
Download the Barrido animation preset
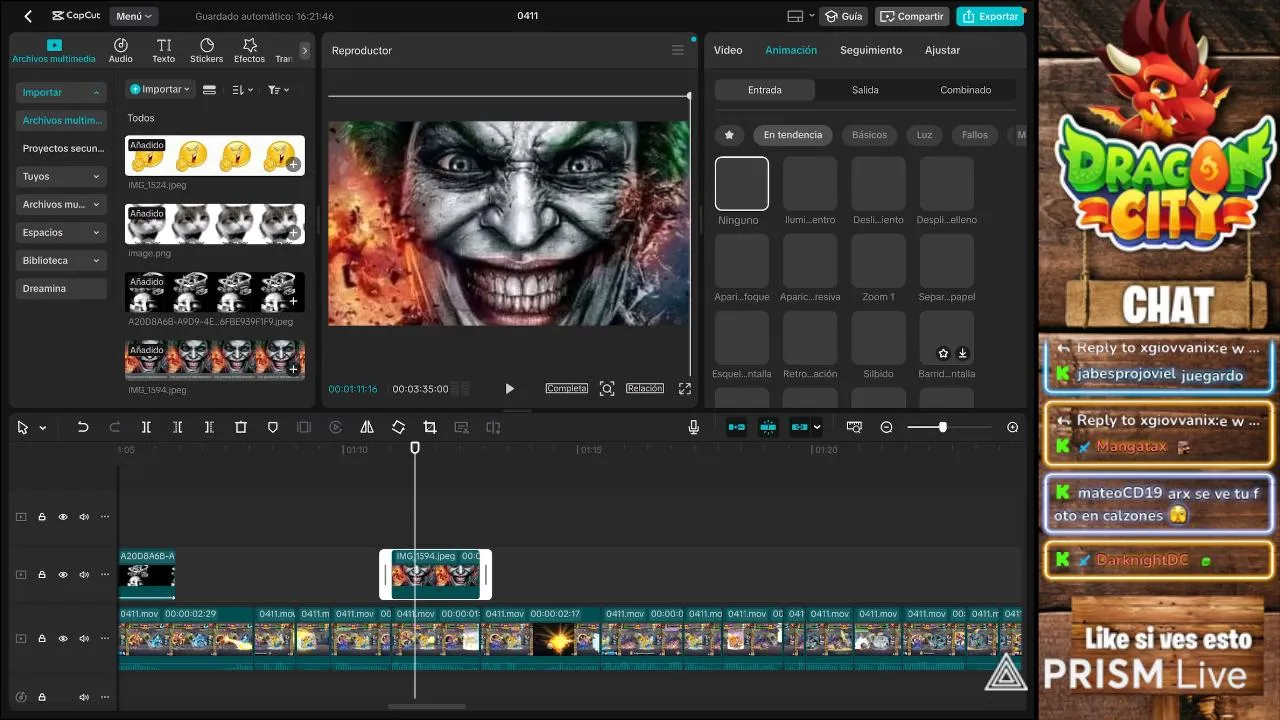coord(962,353)
